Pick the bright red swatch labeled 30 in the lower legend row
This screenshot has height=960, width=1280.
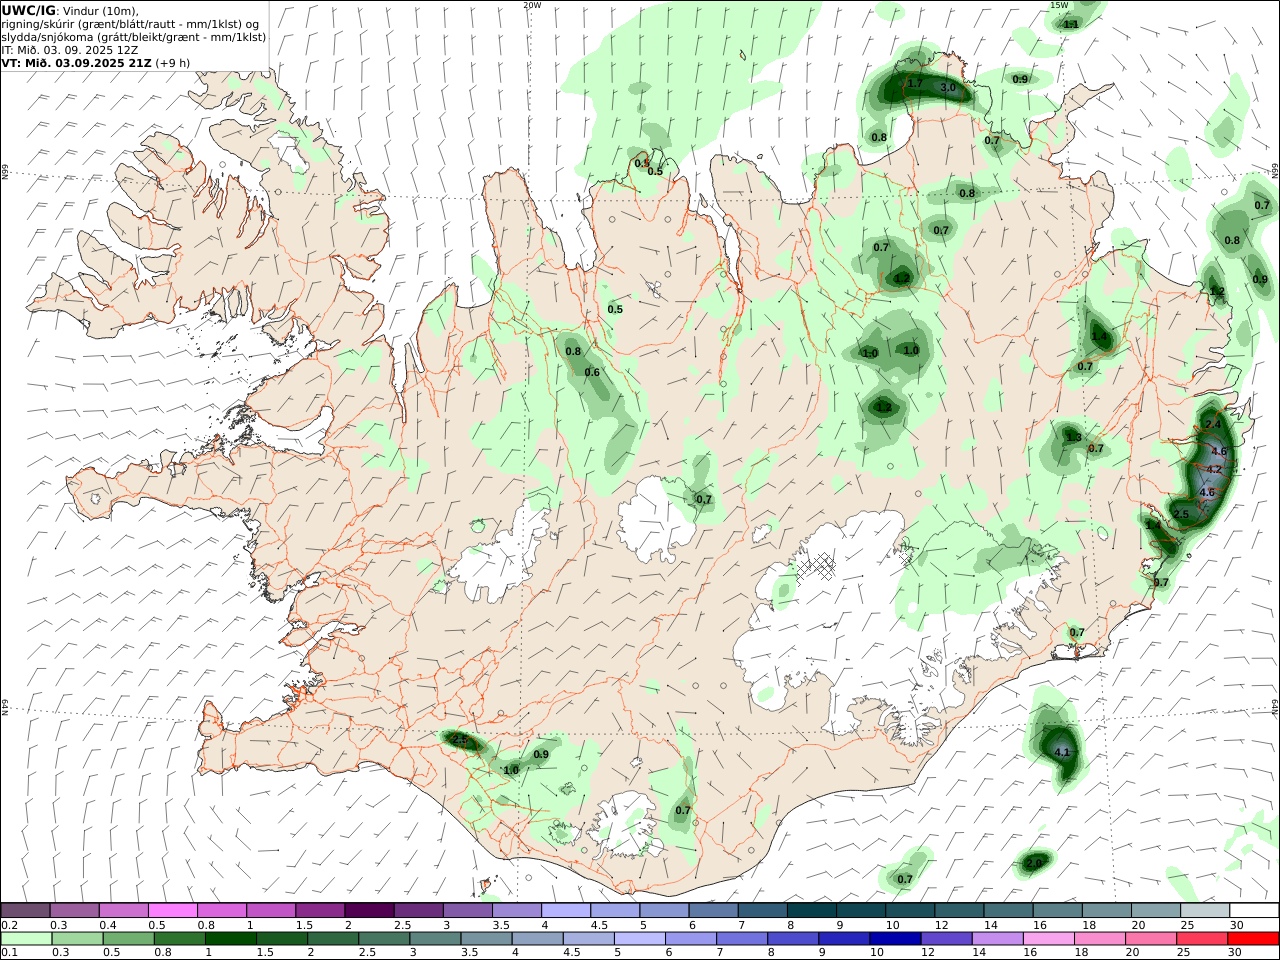pyautogui.click(x=1252, y=938)
